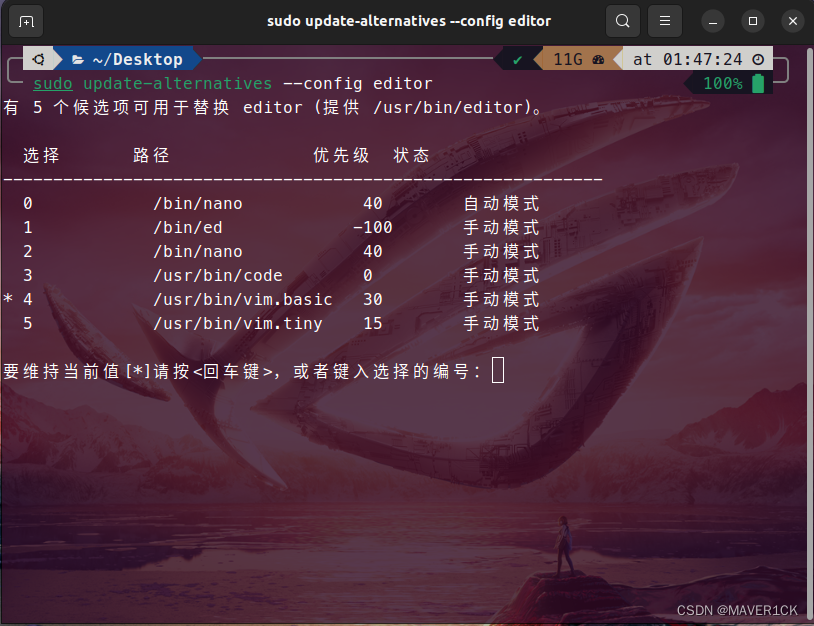Open a new terminal tab
The width and height of the screenshot is (814, 626).
pos(26,21)
